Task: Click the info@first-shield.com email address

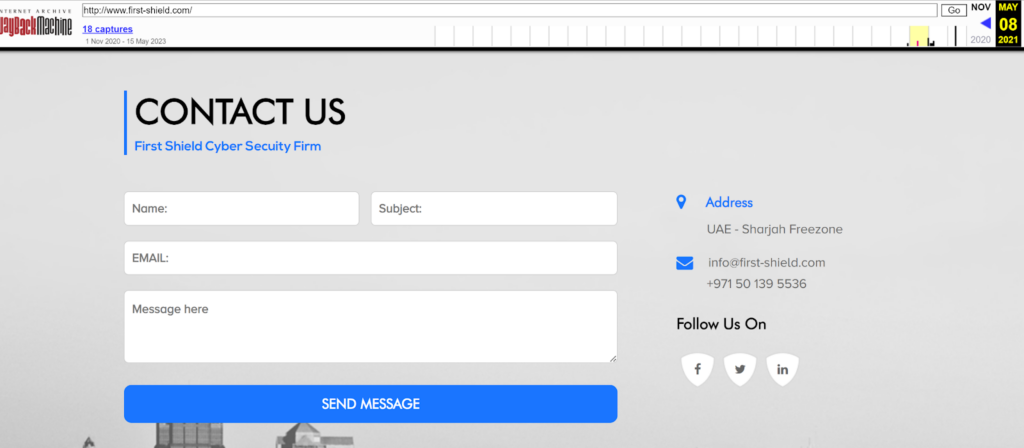Action: 766,263
